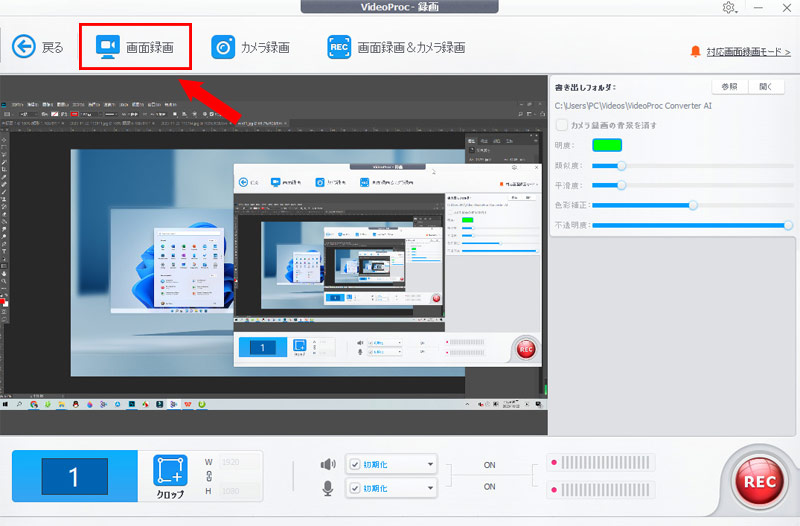This screenshot has width=800, height=526.
Task: Click the microphone audio level meter
Action: coord(601,490)
